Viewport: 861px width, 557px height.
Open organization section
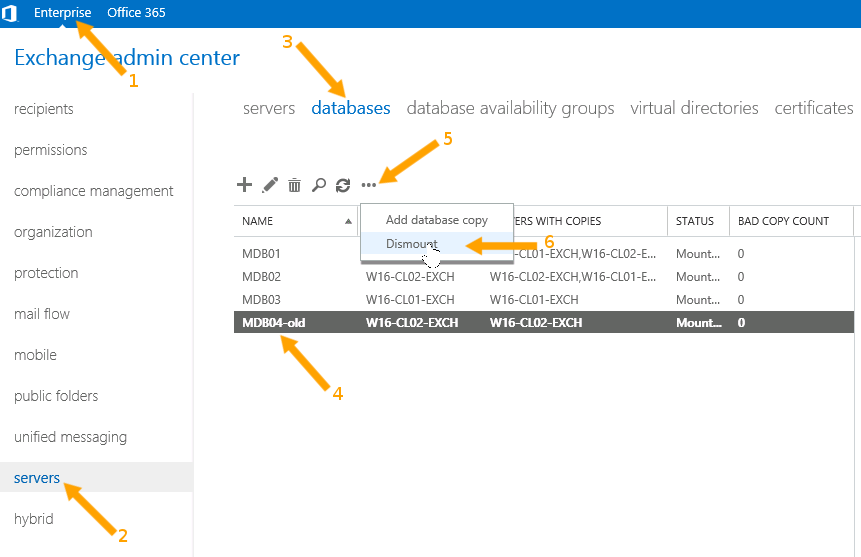[x=53, y=232]
